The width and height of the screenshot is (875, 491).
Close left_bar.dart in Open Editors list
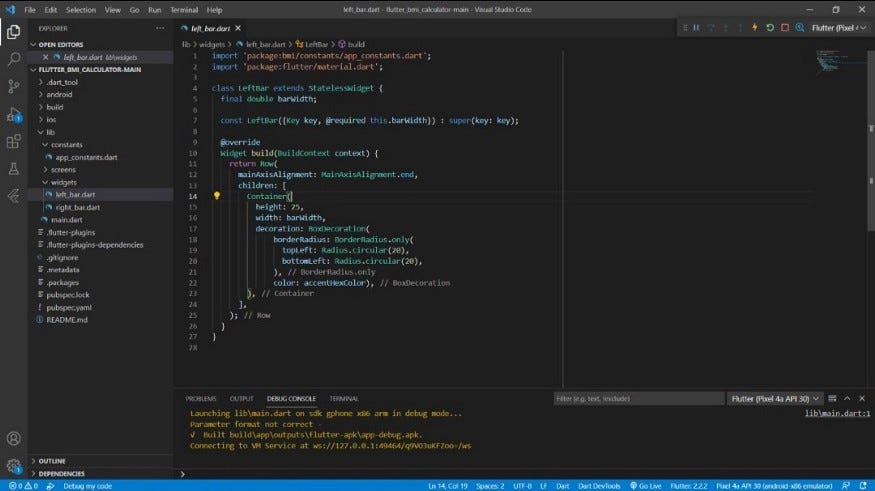click(x=46, y=57)
